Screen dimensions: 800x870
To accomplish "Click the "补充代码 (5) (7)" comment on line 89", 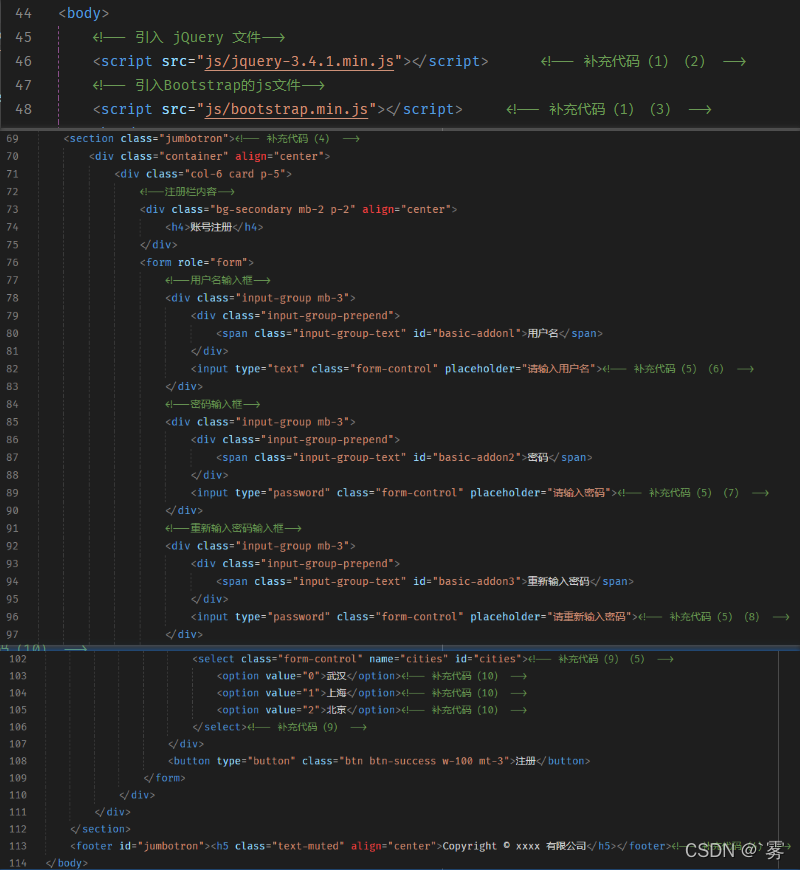I will [693, 493].
